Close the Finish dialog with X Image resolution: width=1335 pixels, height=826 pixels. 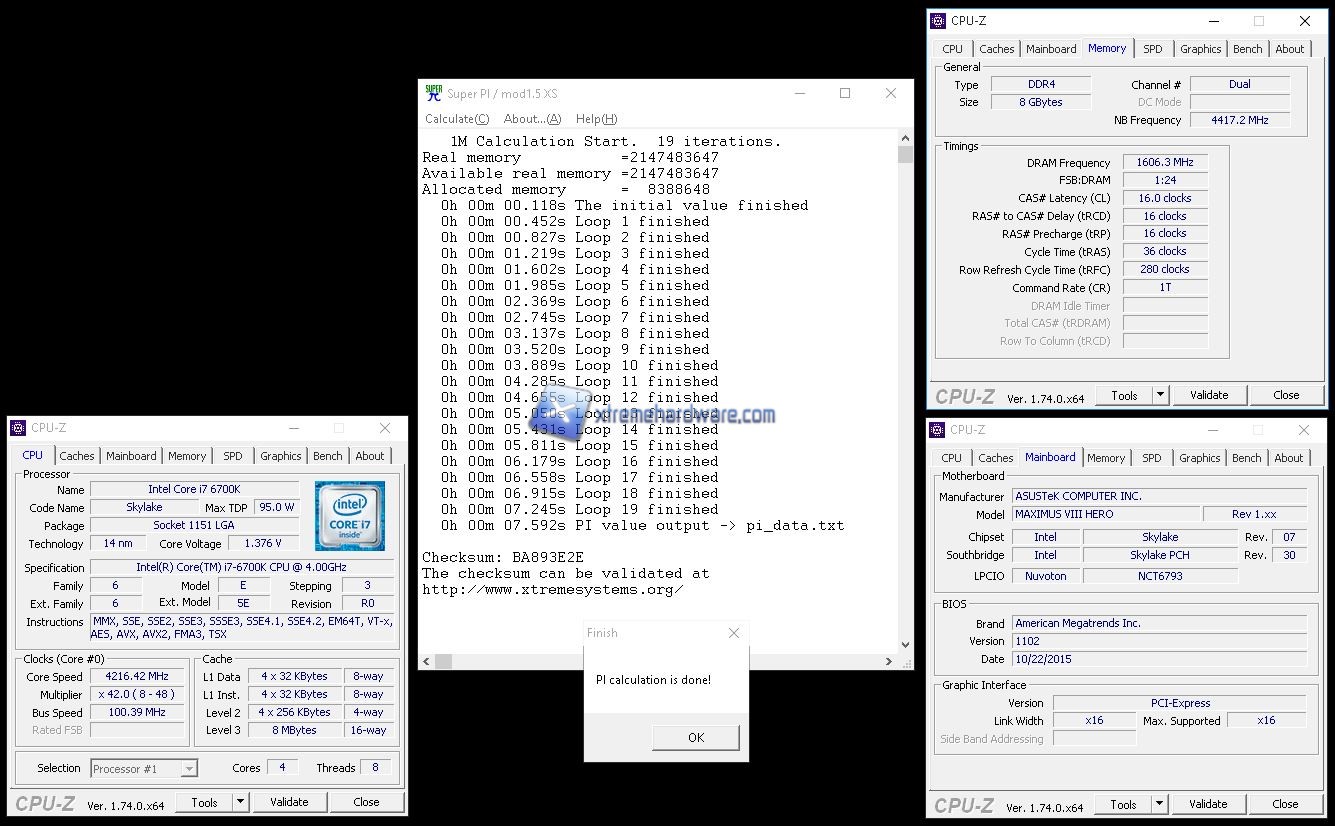pos(734,633)
